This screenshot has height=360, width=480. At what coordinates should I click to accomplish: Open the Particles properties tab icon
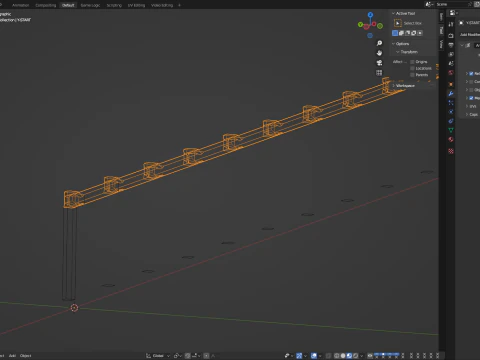point(451,103)
